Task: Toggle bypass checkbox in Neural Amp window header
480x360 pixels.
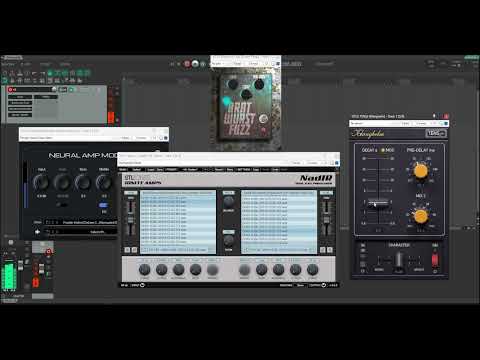Action: click(x=166, y=138)
